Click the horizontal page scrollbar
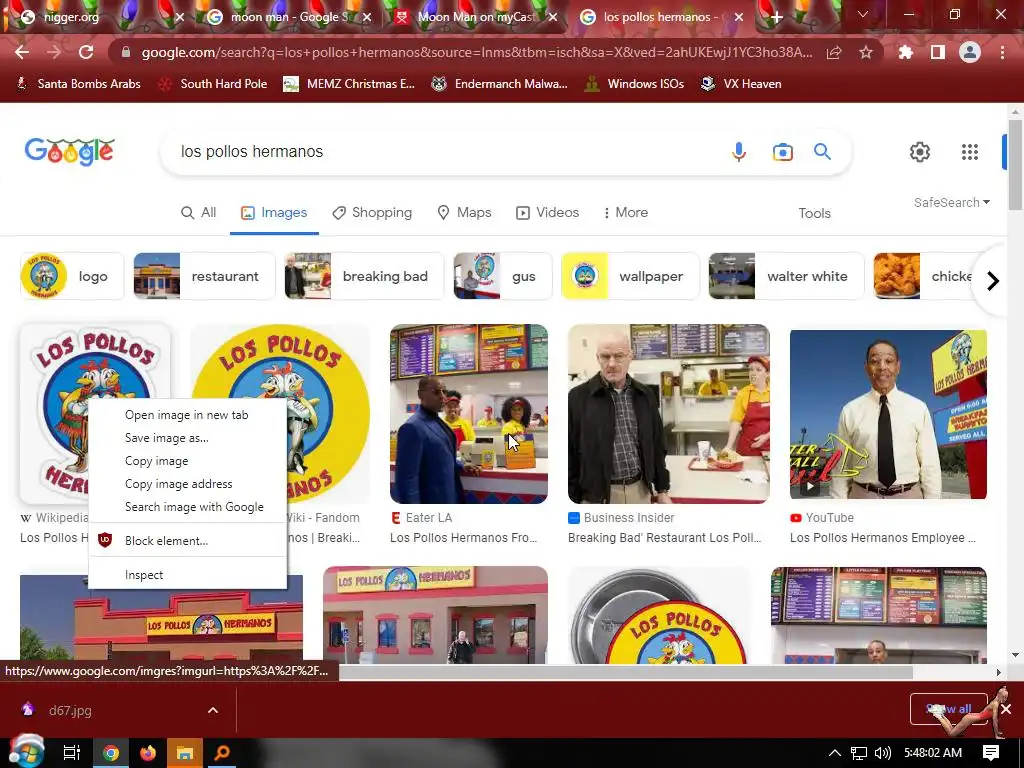 tap(626, 671)
